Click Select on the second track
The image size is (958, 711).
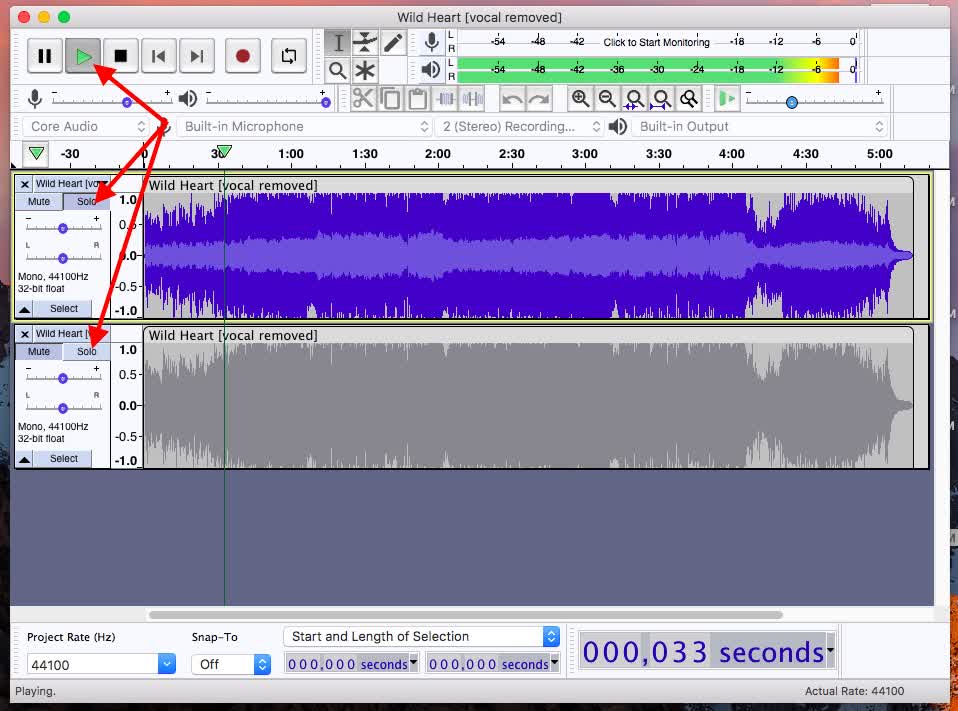click(64, 458)
